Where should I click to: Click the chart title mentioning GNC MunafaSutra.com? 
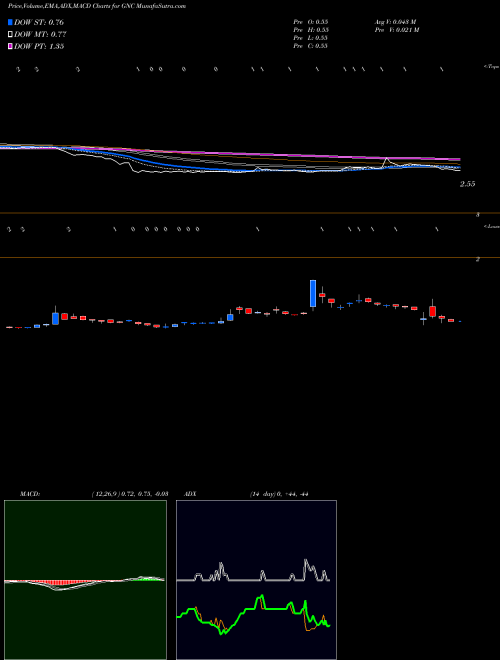[96, 6]
